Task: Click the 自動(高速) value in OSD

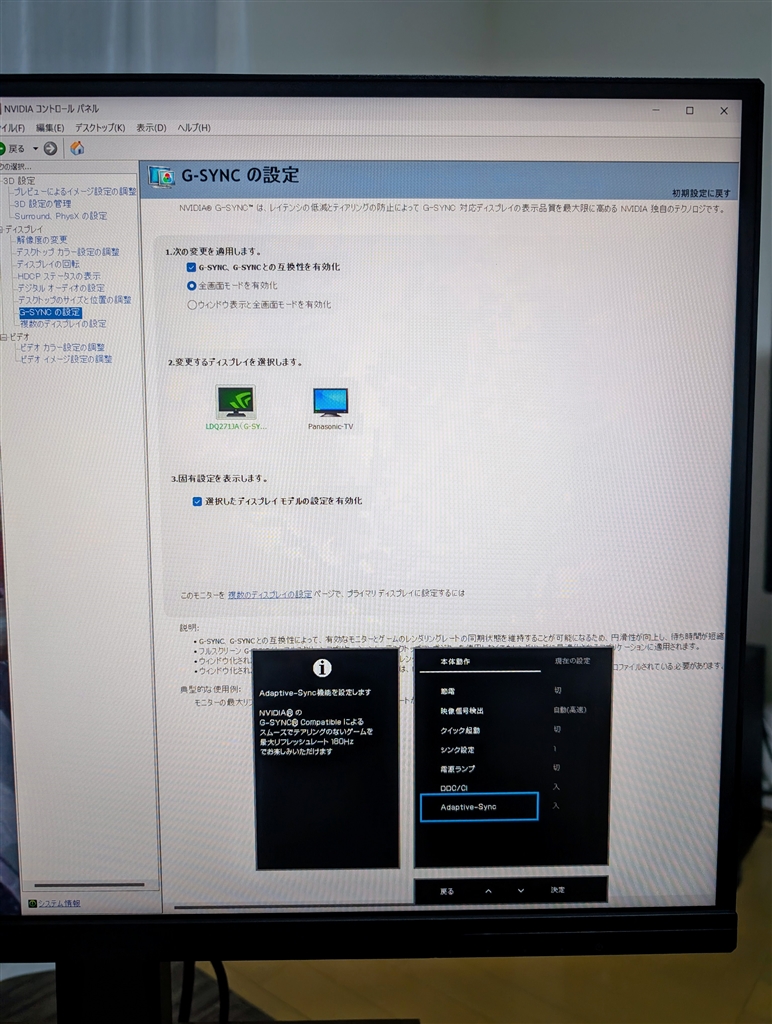Action: coord(570,710)
